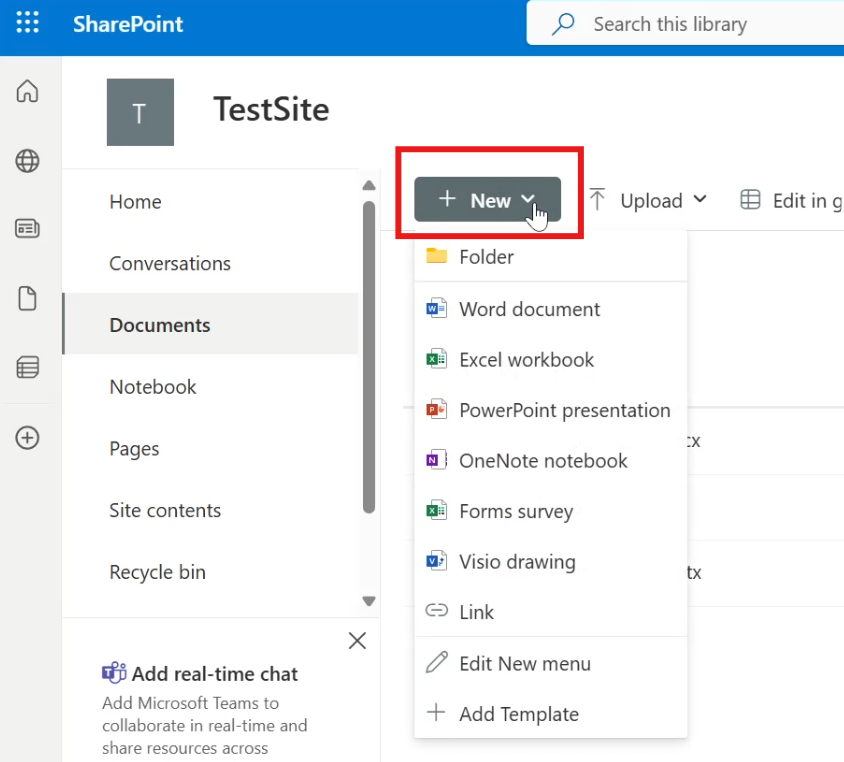Open My sites globe icon
Screen dimensions: 844x762
(27, 161)
